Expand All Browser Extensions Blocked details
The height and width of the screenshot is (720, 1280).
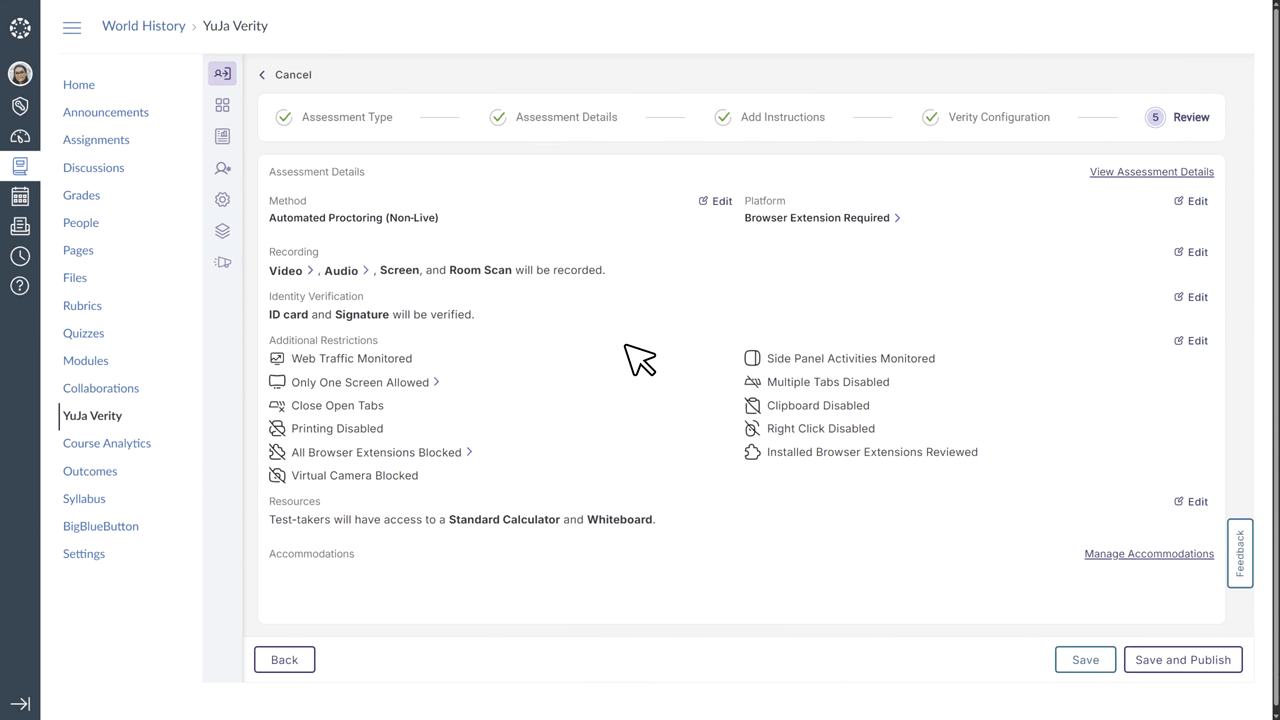point(469,452)
